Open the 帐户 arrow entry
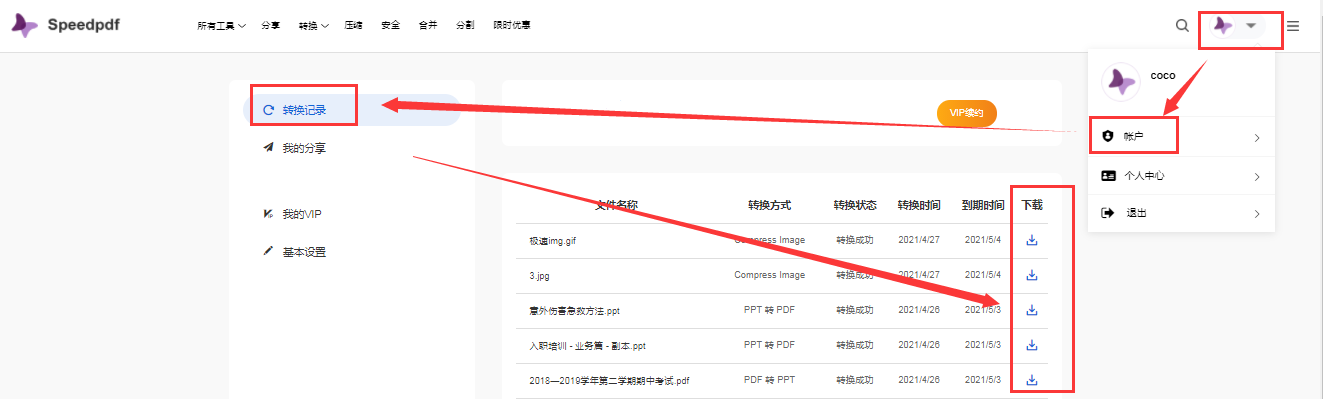Viewport: 1323px width, 399px height. pos(1181,136)
